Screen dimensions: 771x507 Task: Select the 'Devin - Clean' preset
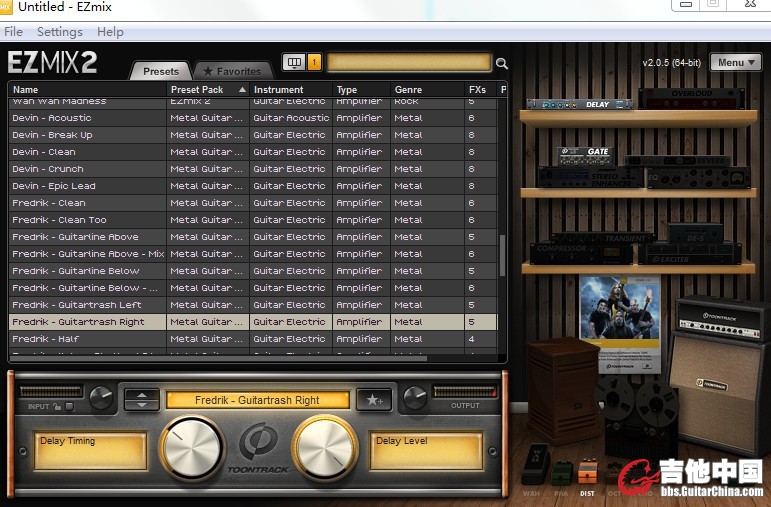(x=253, y=152)
